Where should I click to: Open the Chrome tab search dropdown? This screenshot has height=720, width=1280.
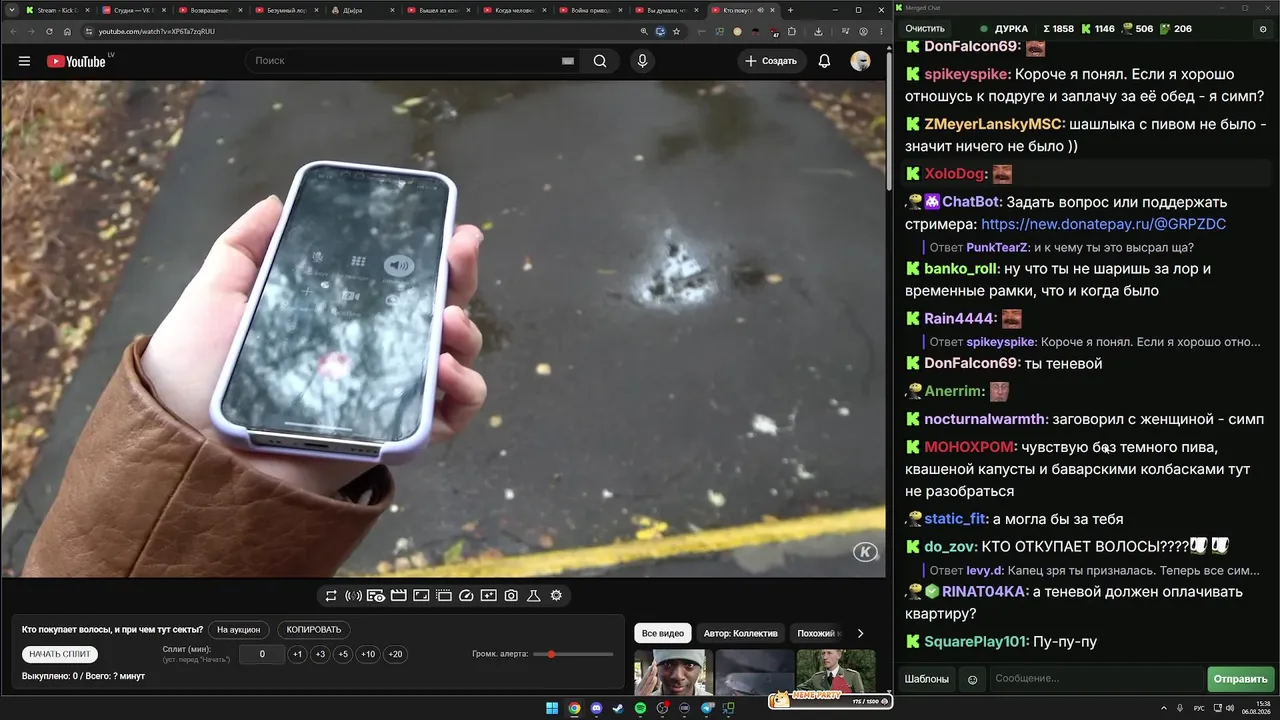tap(10, 10)
